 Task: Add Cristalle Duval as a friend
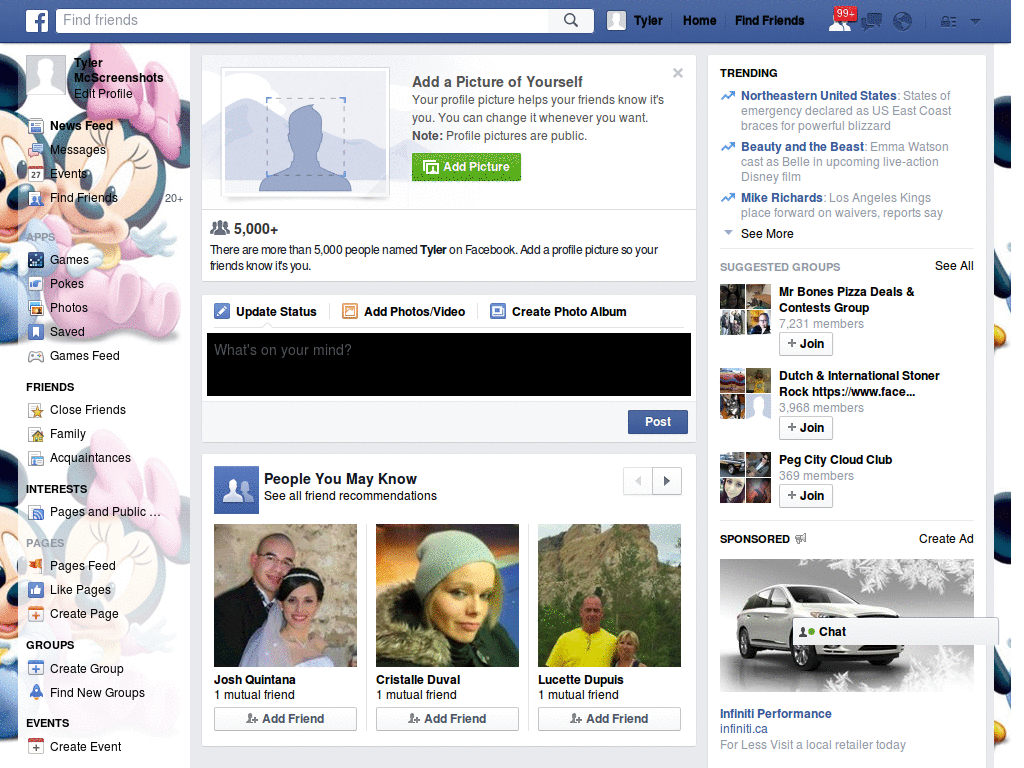[x=446, y=718]
